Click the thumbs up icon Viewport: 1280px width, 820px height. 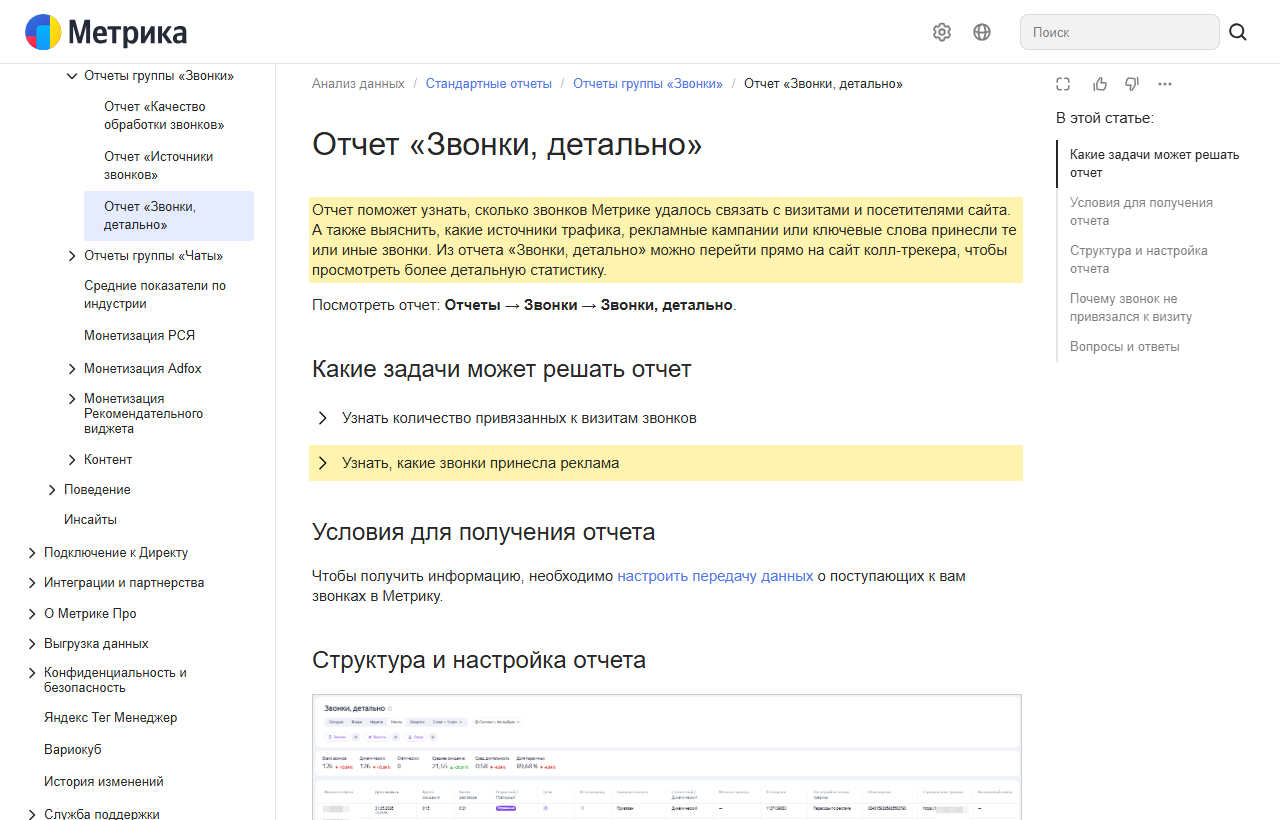(x=1100, y=84)
